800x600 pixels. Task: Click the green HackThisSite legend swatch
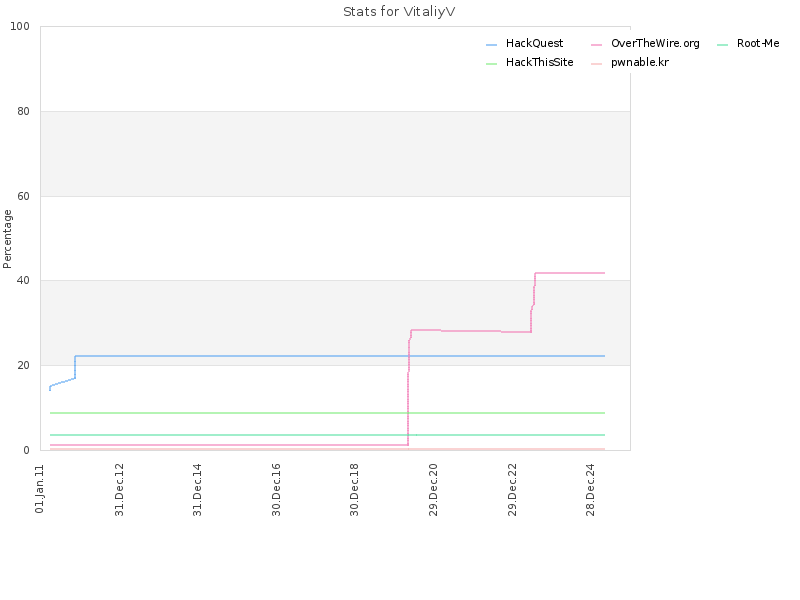tap(491, 64)
